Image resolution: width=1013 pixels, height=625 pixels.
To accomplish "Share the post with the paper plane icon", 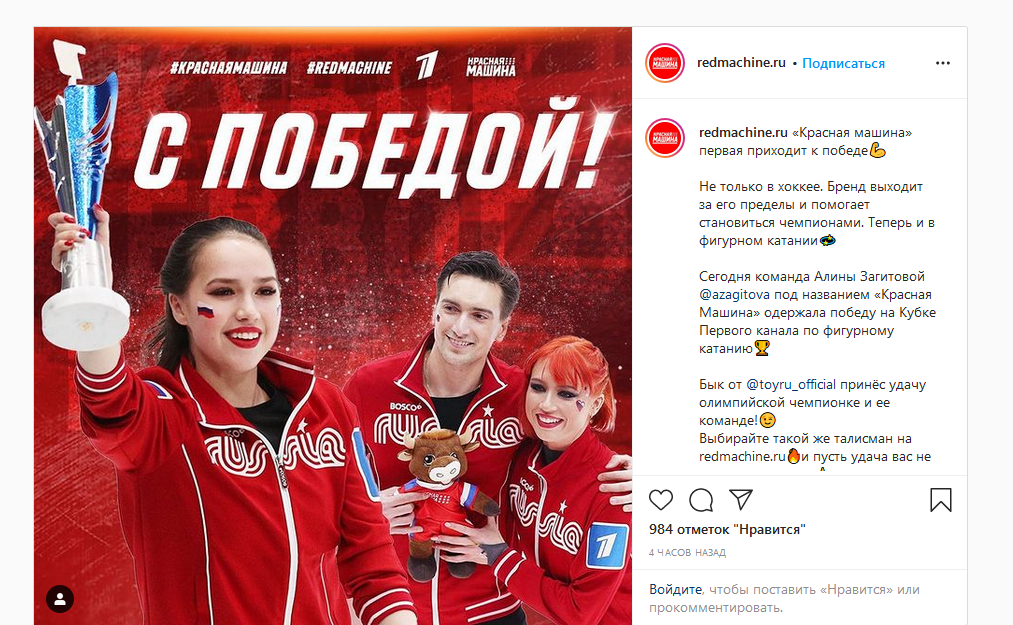I will [x=741, y=499].
